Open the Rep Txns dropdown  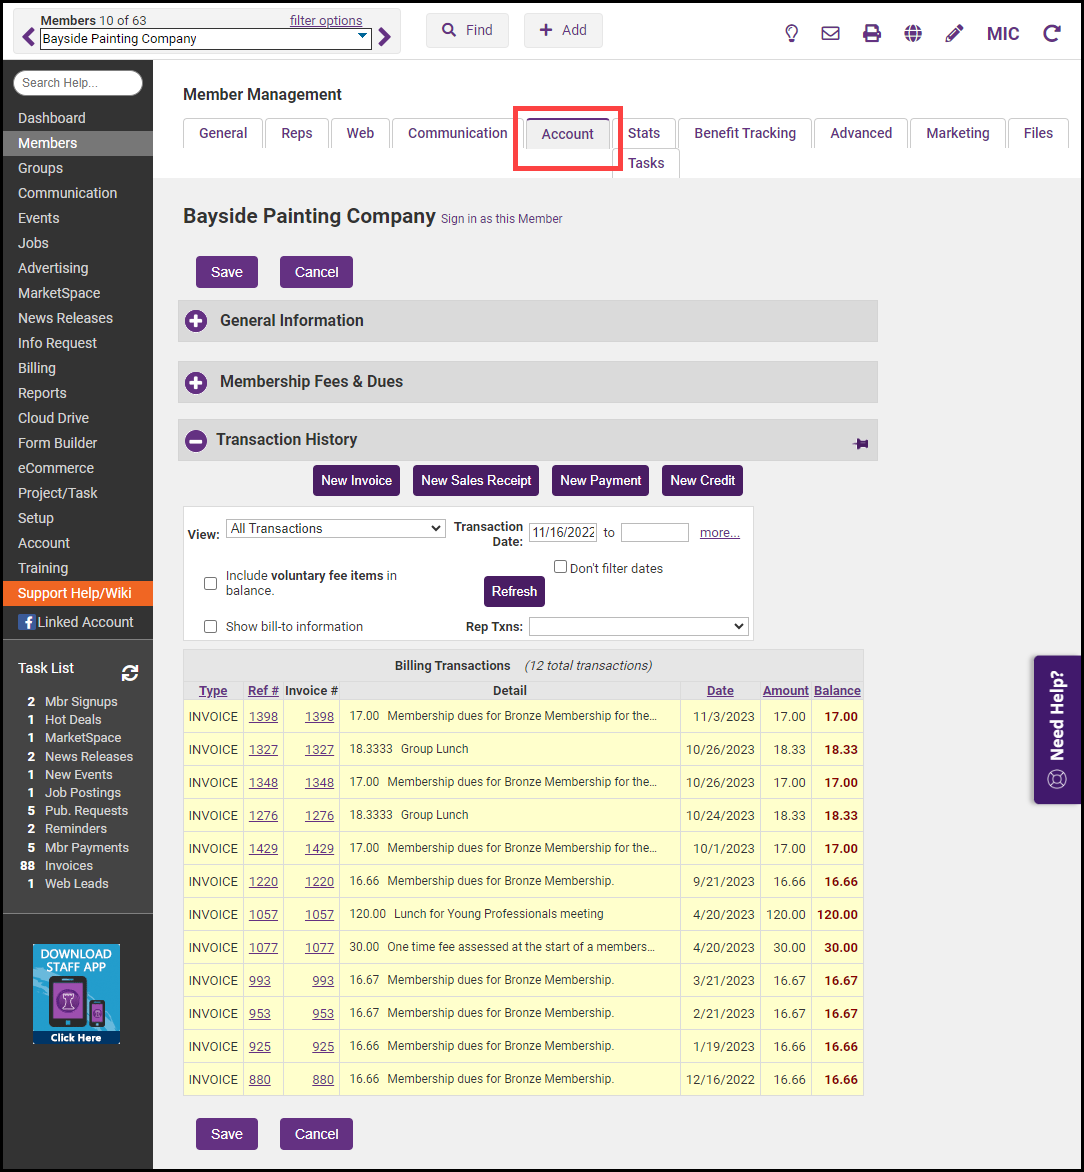point(638,626)
